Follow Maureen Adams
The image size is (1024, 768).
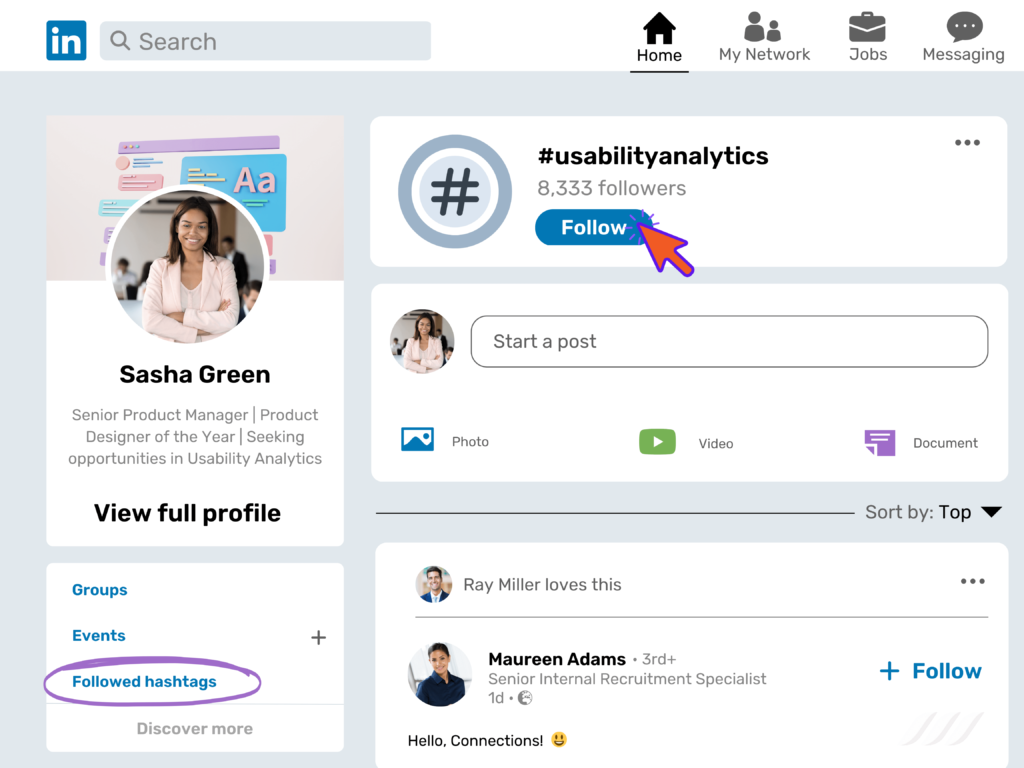tap(929, 671)
